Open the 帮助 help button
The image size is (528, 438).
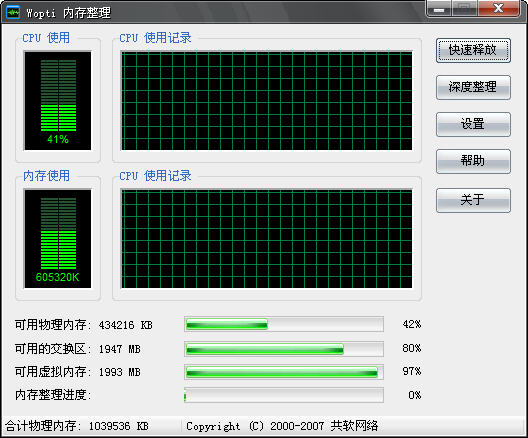[x=473, y=161]
